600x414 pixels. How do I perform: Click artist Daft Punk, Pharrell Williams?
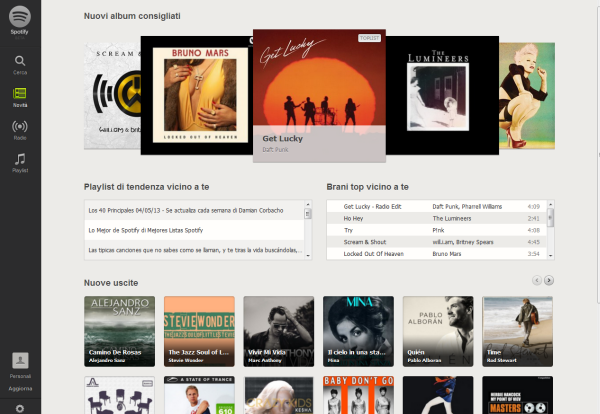tap(467, 207)
